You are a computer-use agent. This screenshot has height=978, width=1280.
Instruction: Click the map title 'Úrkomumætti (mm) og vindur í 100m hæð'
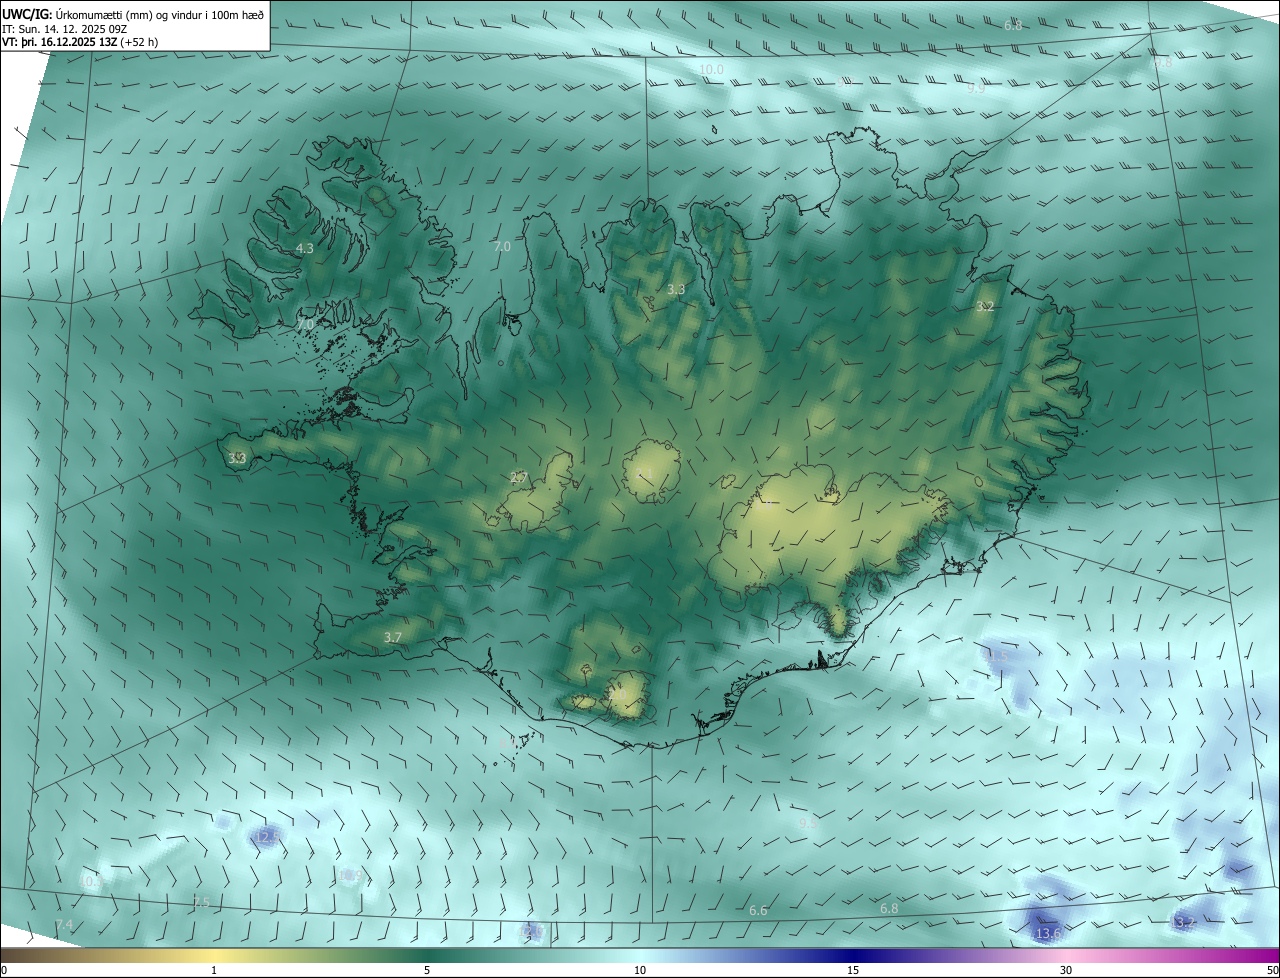pos(160,14)
